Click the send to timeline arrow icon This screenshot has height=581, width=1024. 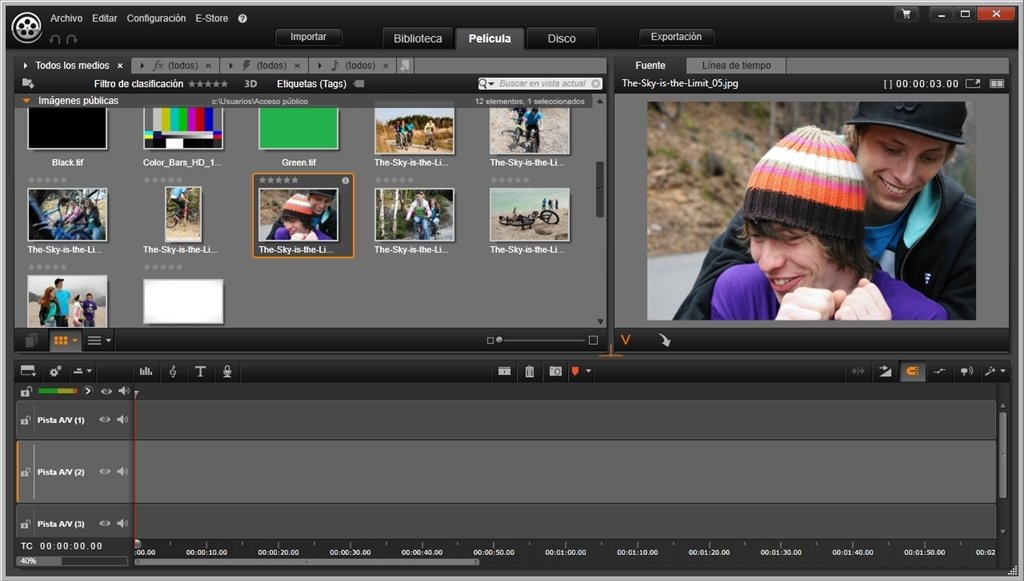tap(664, 340)
